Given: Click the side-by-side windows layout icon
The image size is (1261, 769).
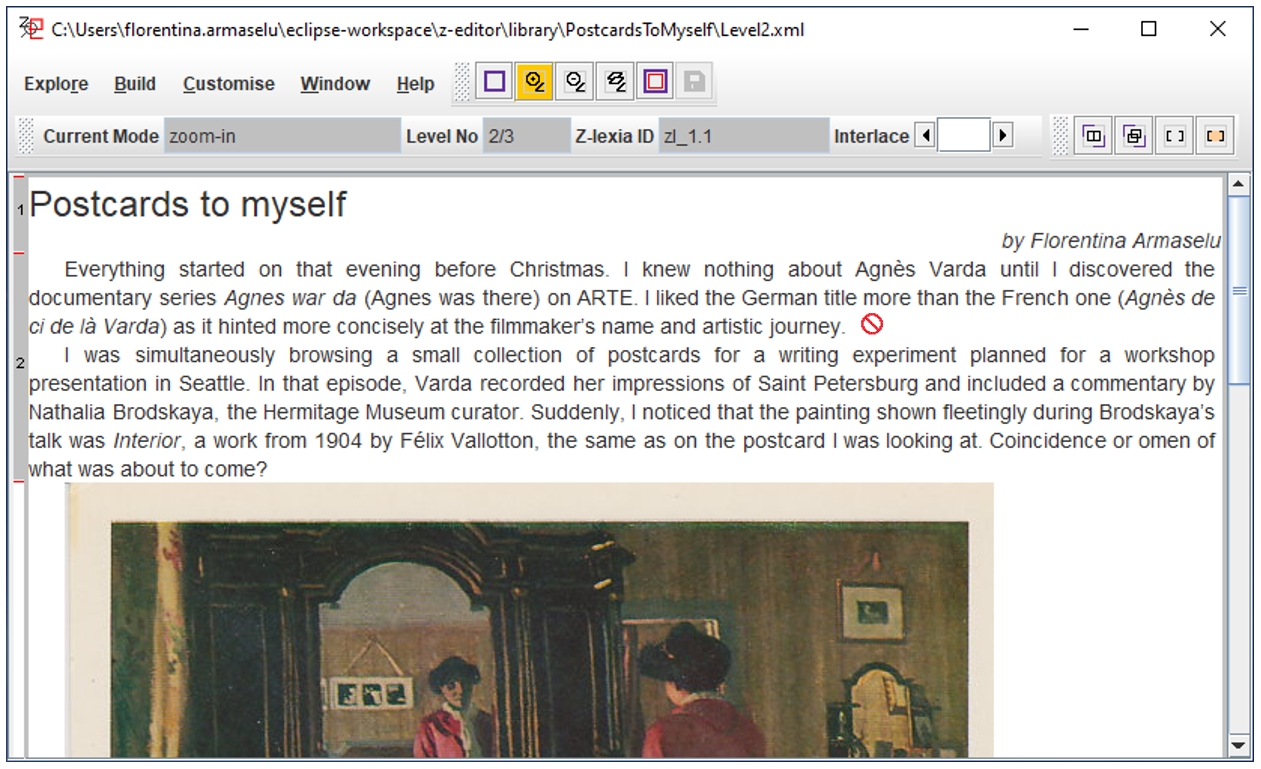Looking at the screenshot, I should pos(1094,136).
